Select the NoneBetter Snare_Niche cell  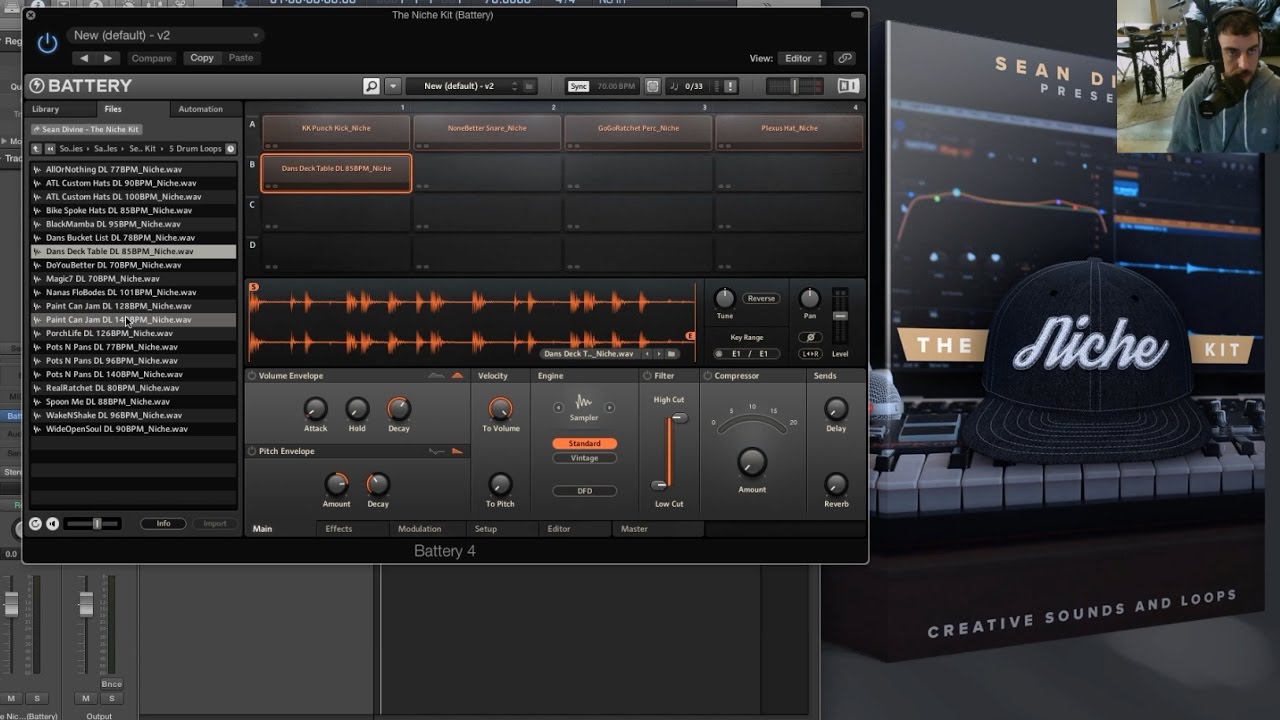(487, 132)
